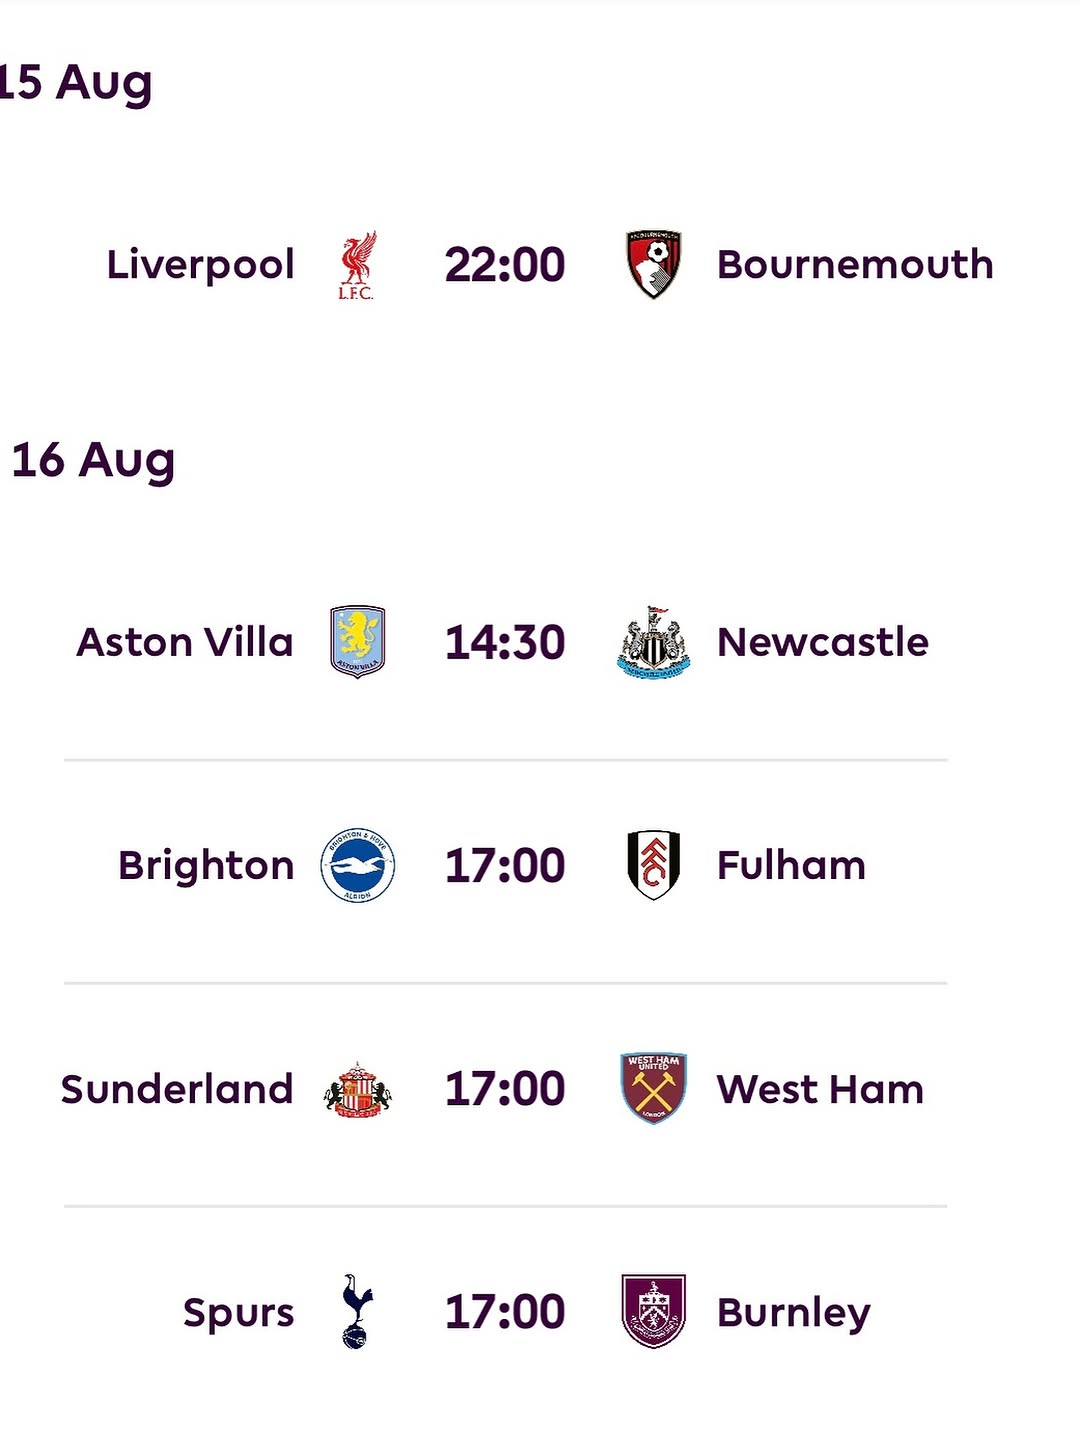
Task: Select the Sunderland club crest
Action: click(357, 1089)
